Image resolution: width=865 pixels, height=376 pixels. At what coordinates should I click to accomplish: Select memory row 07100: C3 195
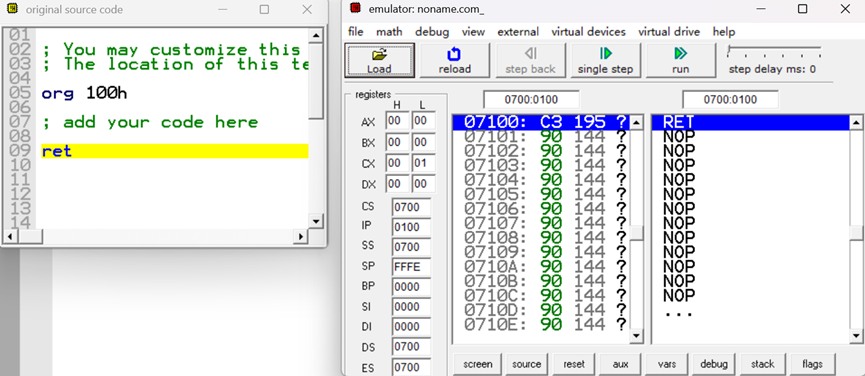[x=541, y=122]
